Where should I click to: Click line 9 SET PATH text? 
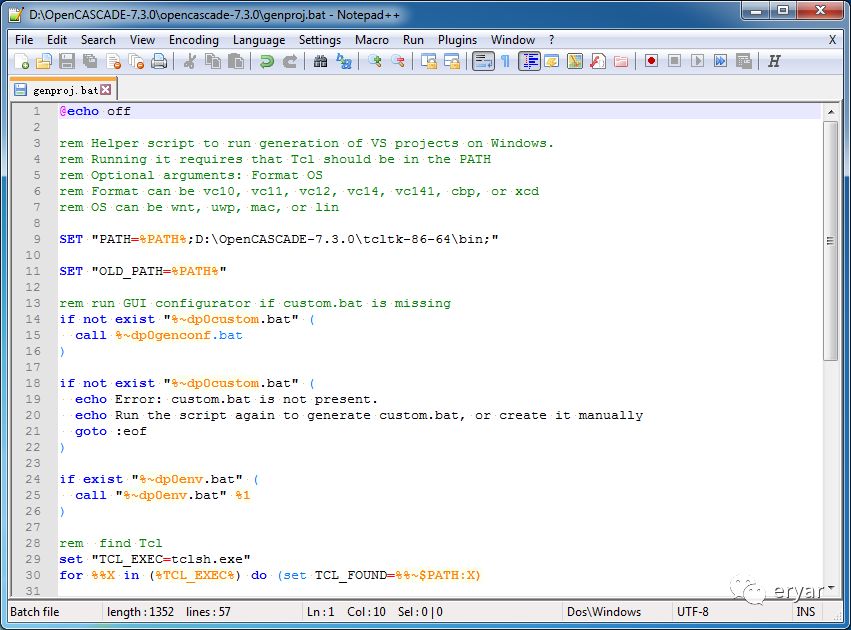click(278, 239)
